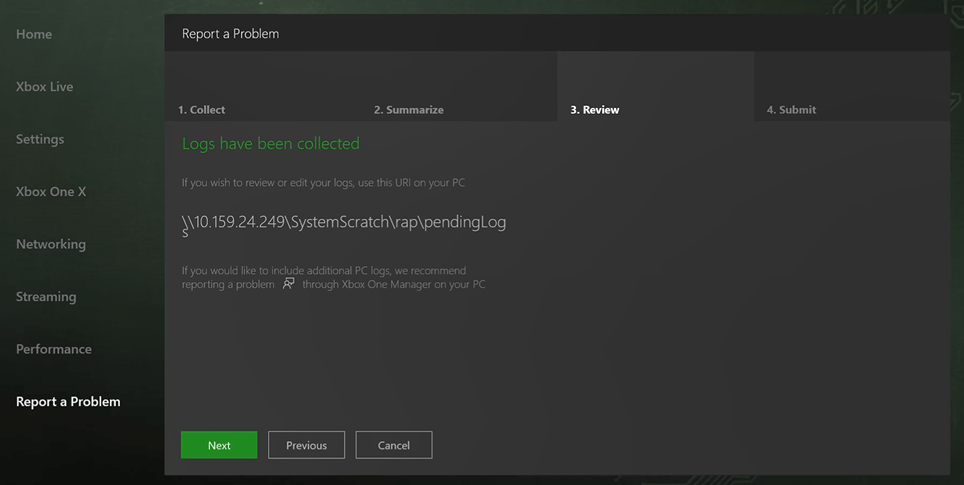Click the report-a-problem feedback icon

click(288, 284)
